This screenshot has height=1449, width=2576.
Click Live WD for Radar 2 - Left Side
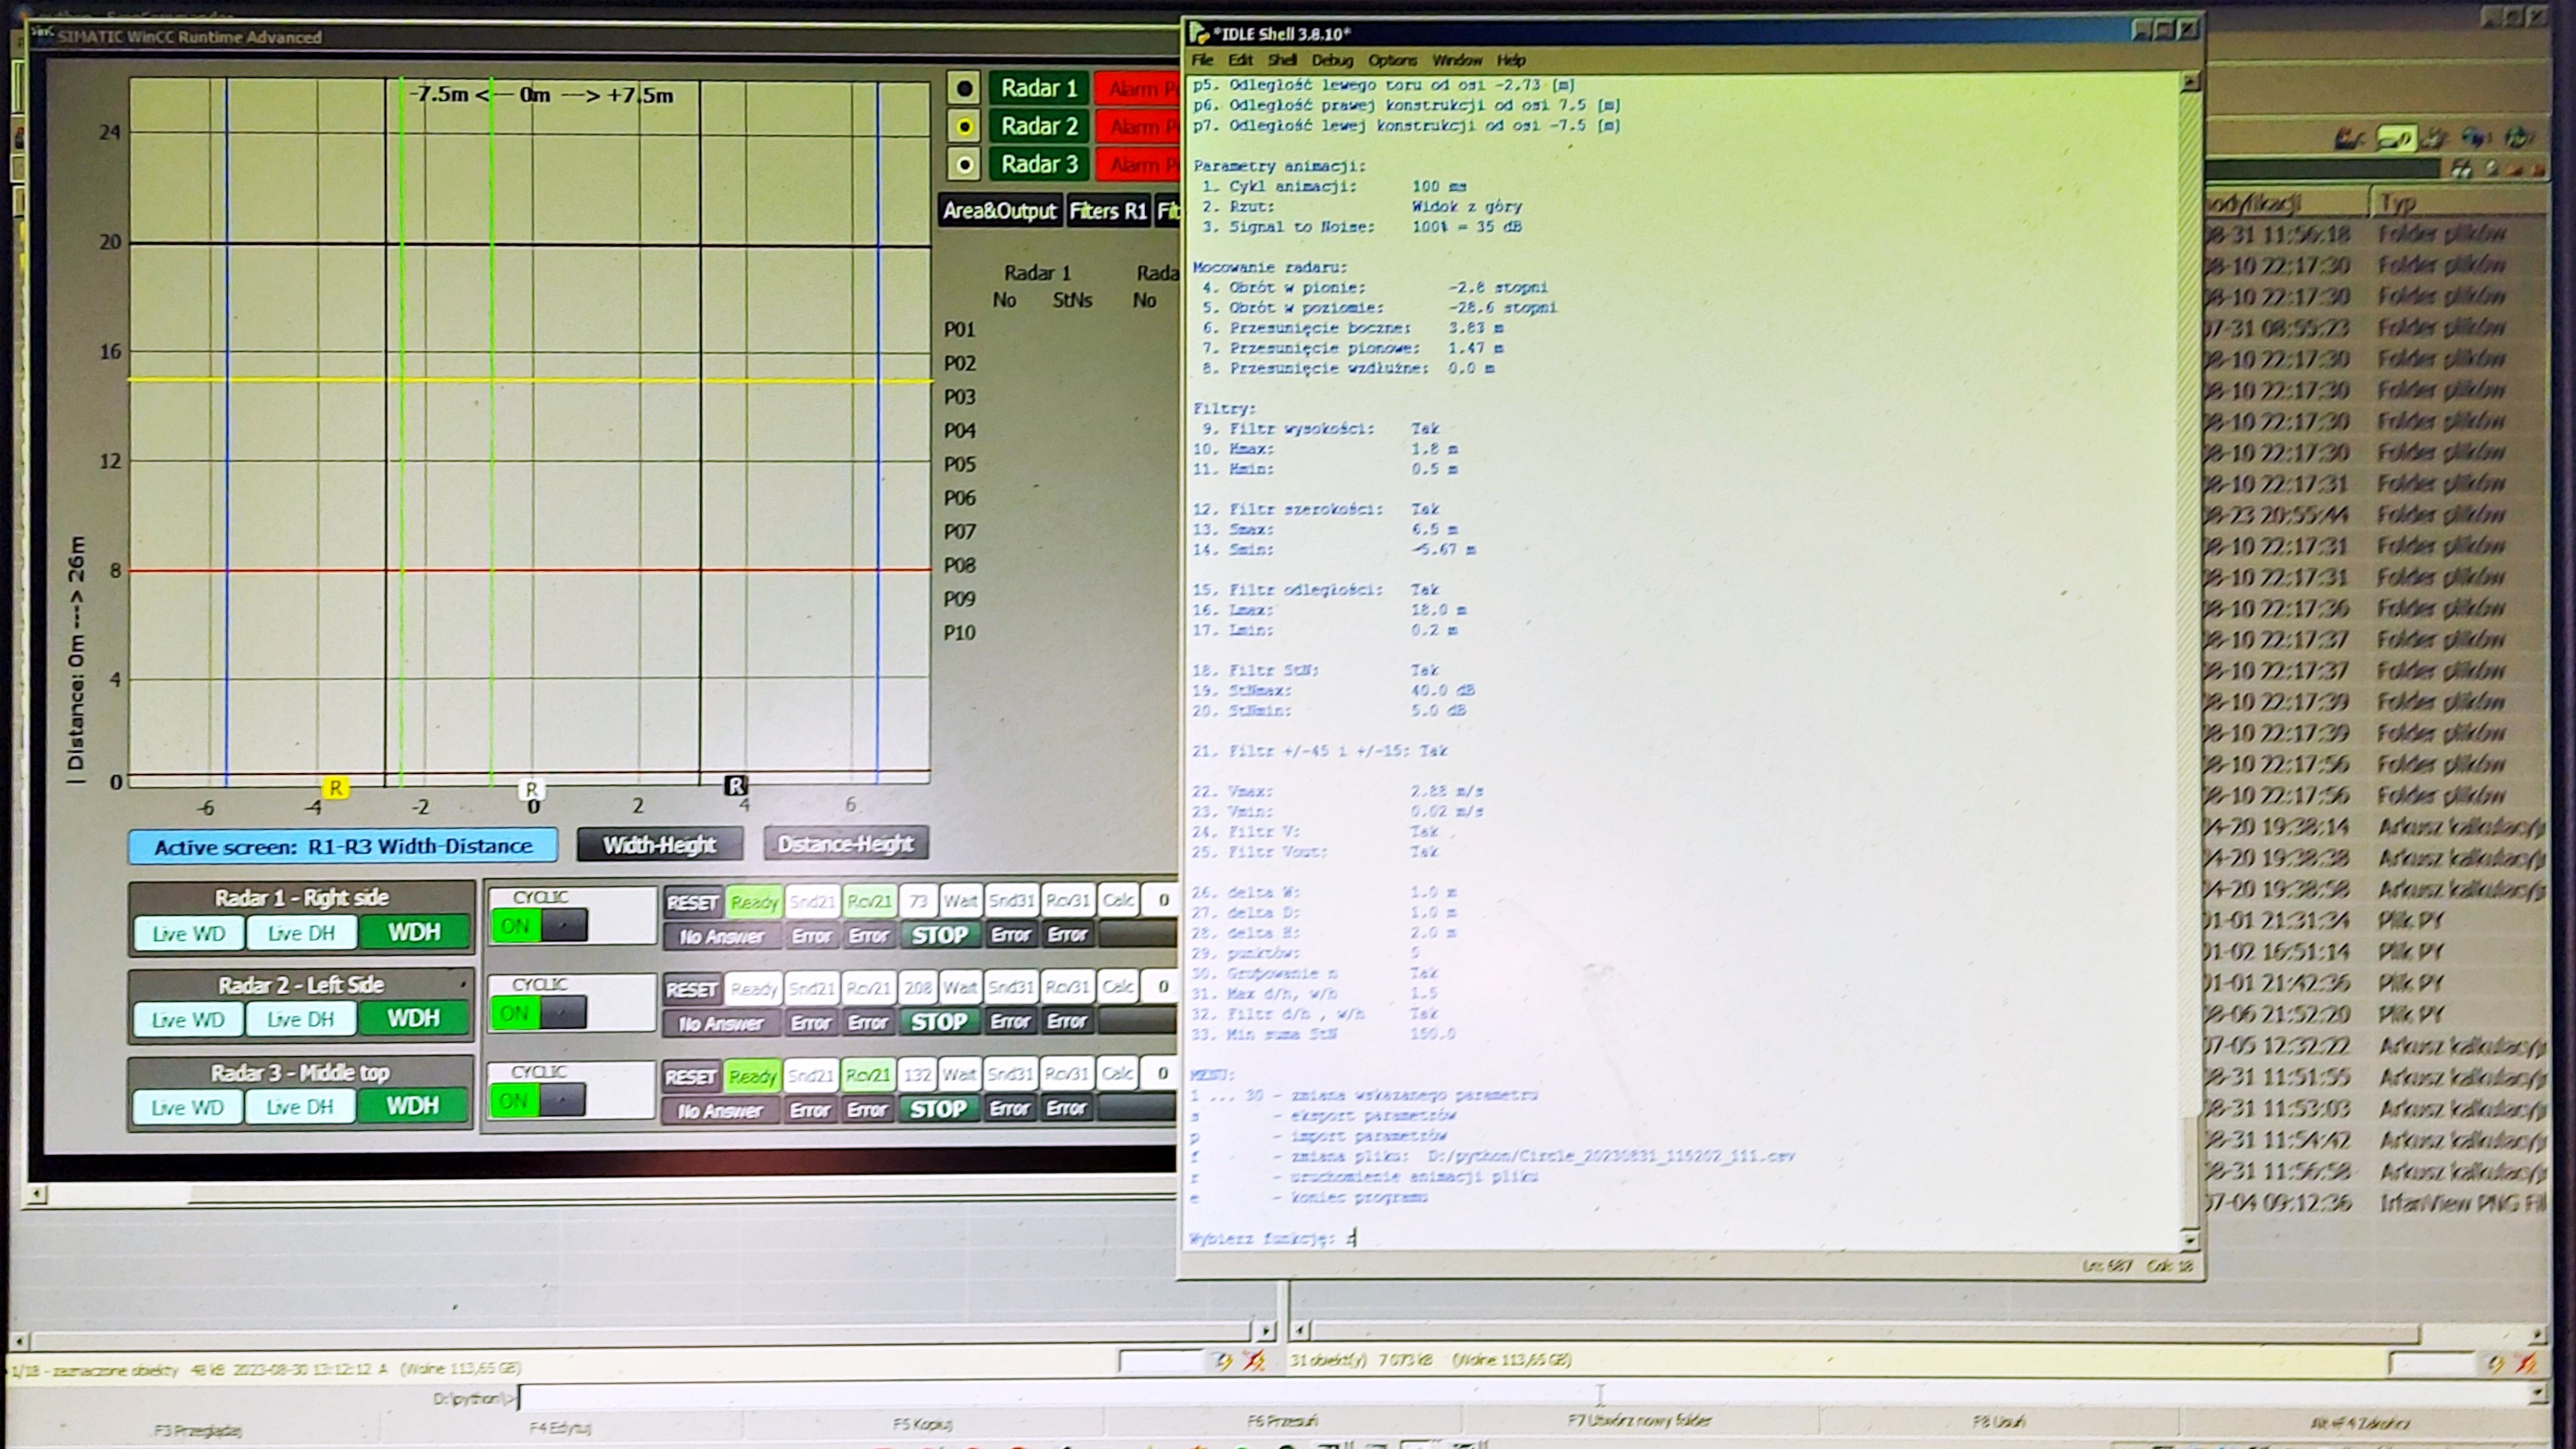click(187, 1020)
